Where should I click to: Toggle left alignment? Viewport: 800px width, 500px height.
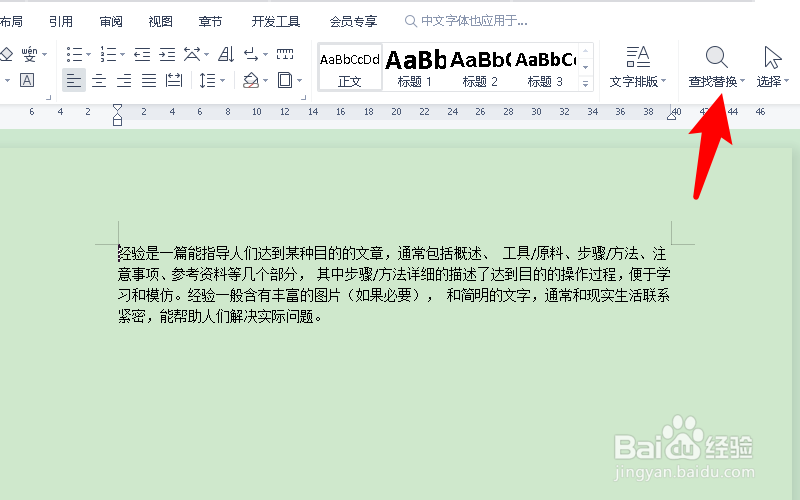tap(74, 80)
